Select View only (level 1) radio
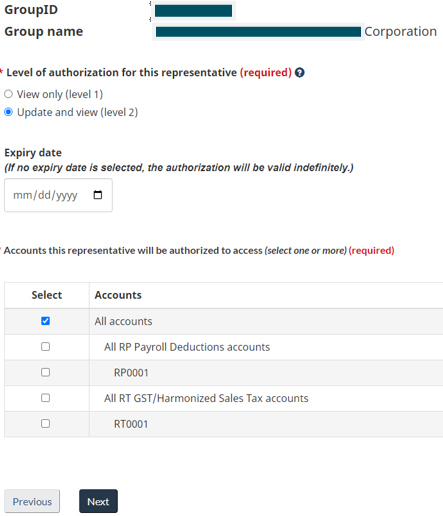This screenshot has height=516, width=443. click(8, 94)
